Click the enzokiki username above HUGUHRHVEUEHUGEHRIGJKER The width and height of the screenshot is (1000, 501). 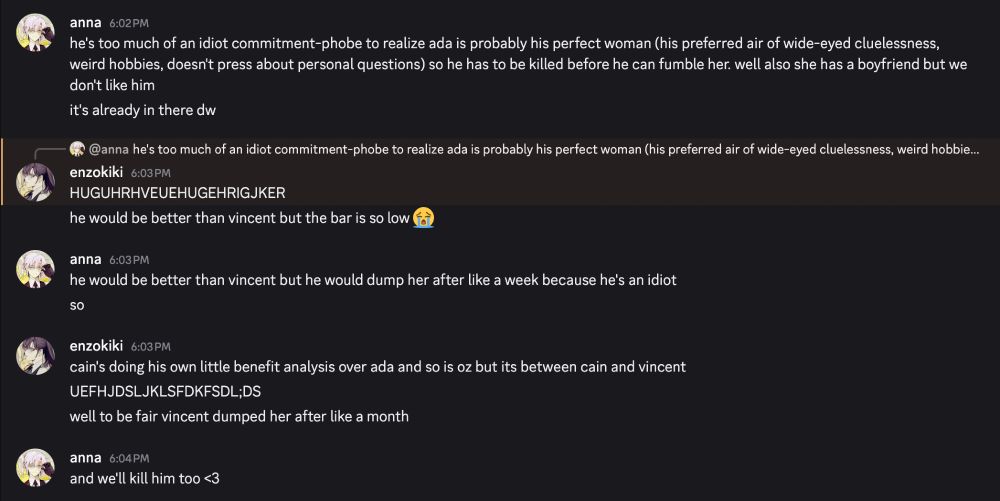click(x=96, y=172)
